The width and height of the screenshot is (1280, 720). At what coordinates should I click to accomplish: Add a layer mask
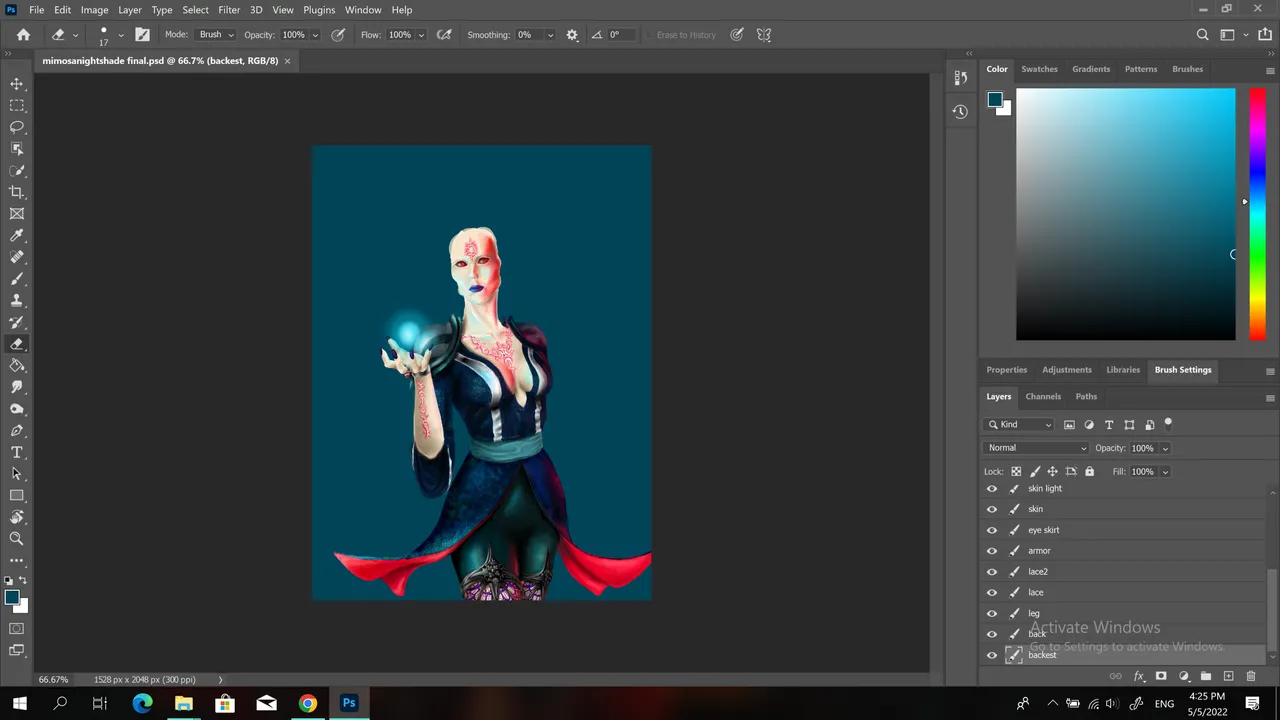pos(1161,676)
